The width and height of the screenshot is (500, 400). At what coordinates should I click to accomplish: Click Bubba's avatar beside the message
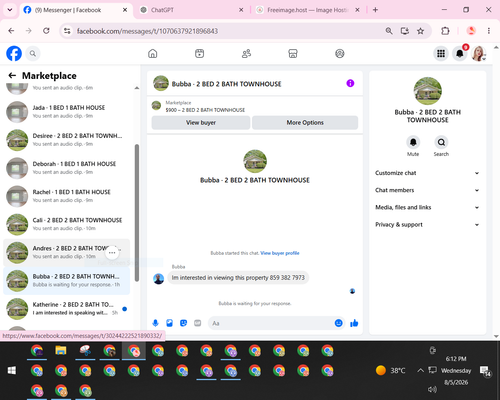158,278
